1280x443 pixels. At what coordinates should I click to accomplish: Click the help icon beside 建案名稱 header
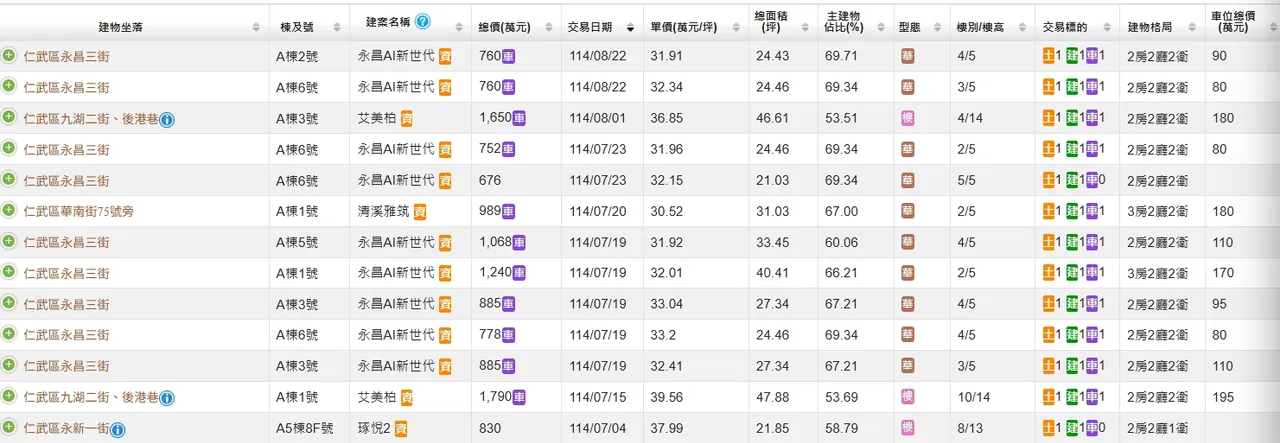point(423,22)
